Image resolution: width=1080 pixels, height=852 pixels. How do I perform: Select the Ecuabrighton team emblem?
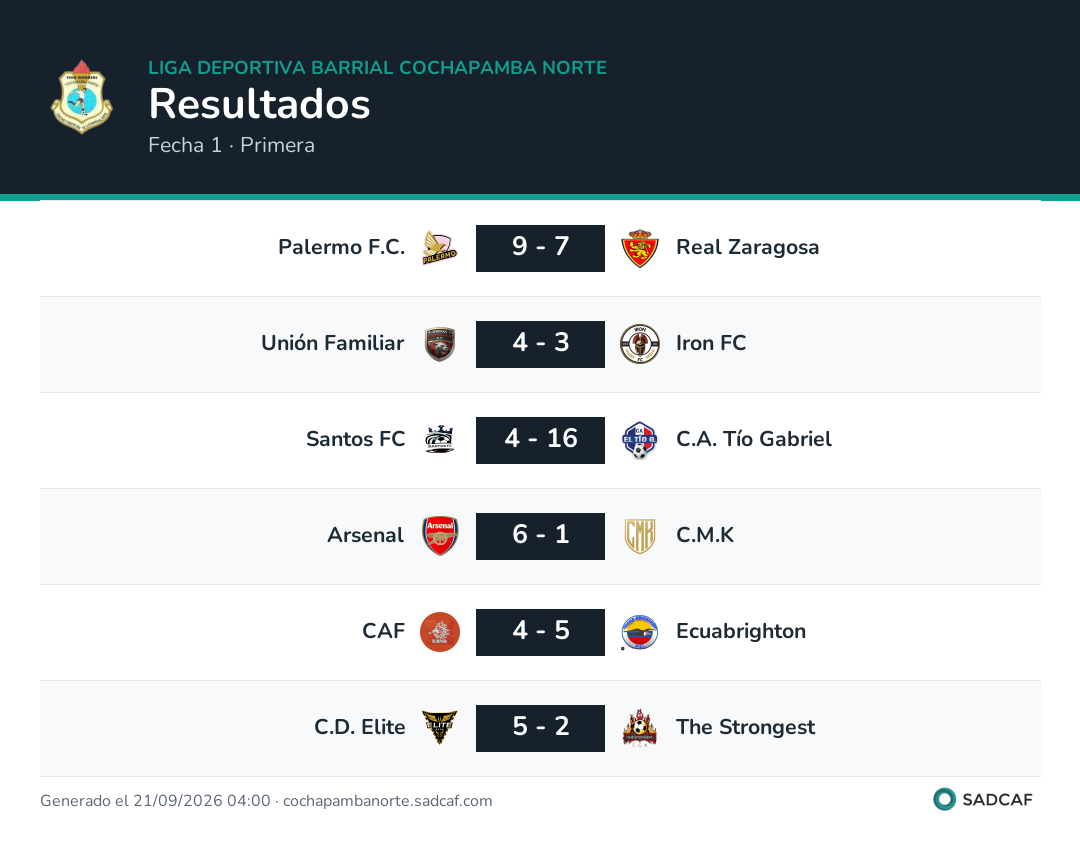[640, 632]
